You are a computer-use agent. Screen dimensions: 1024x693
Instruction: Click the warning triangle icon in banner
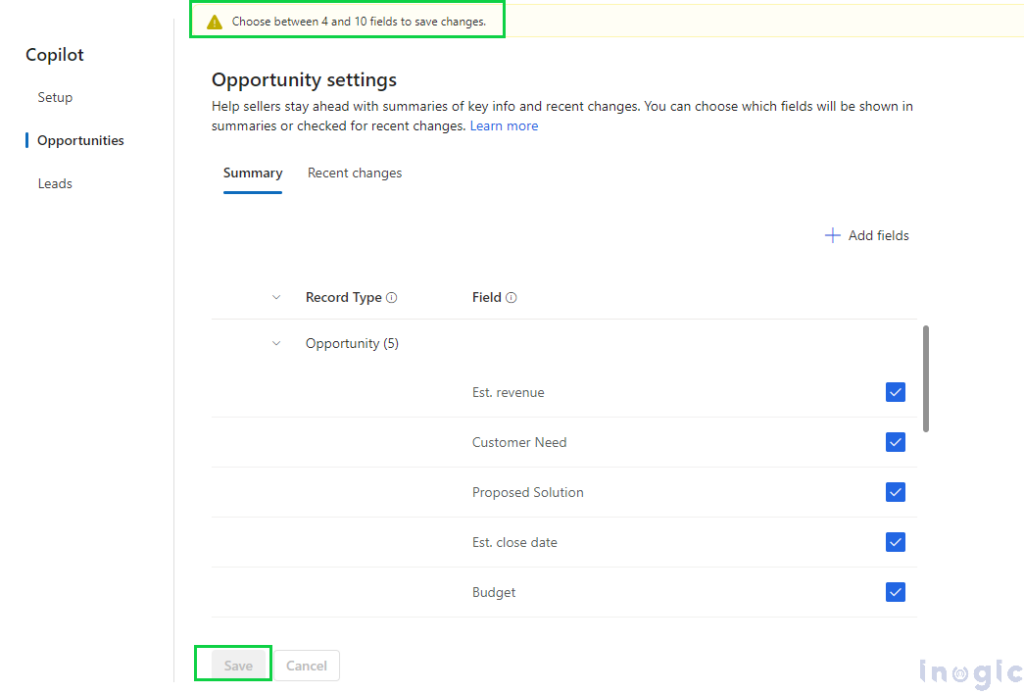pos(215,21)
